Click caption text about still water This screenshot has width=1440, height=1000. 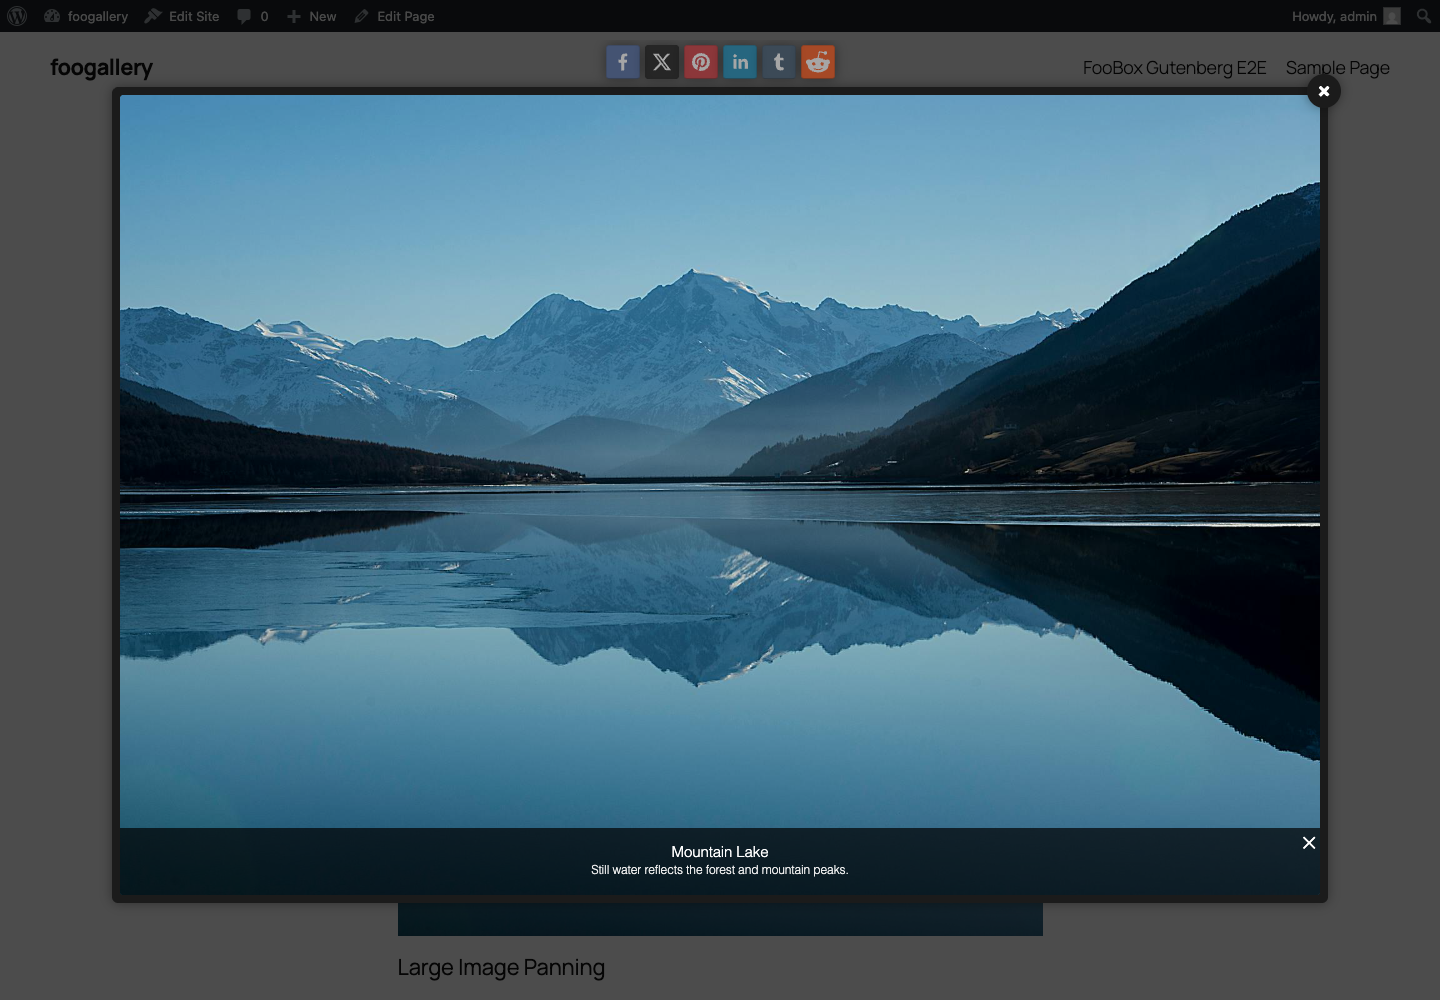click(720, 870)
